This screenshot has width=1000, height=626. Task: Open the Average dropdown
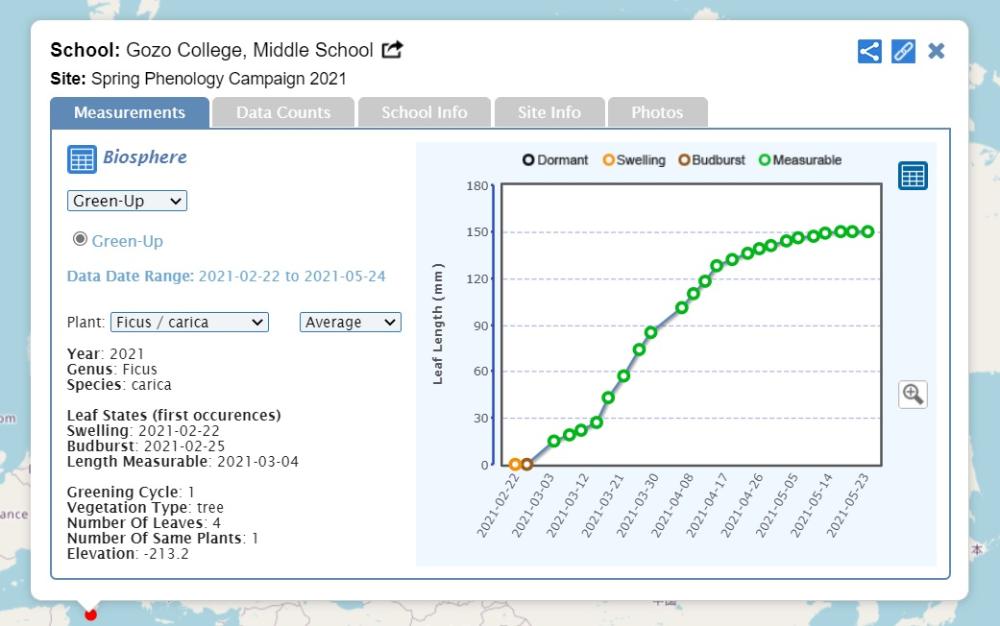pyautogui.click(x=350, y=322)
